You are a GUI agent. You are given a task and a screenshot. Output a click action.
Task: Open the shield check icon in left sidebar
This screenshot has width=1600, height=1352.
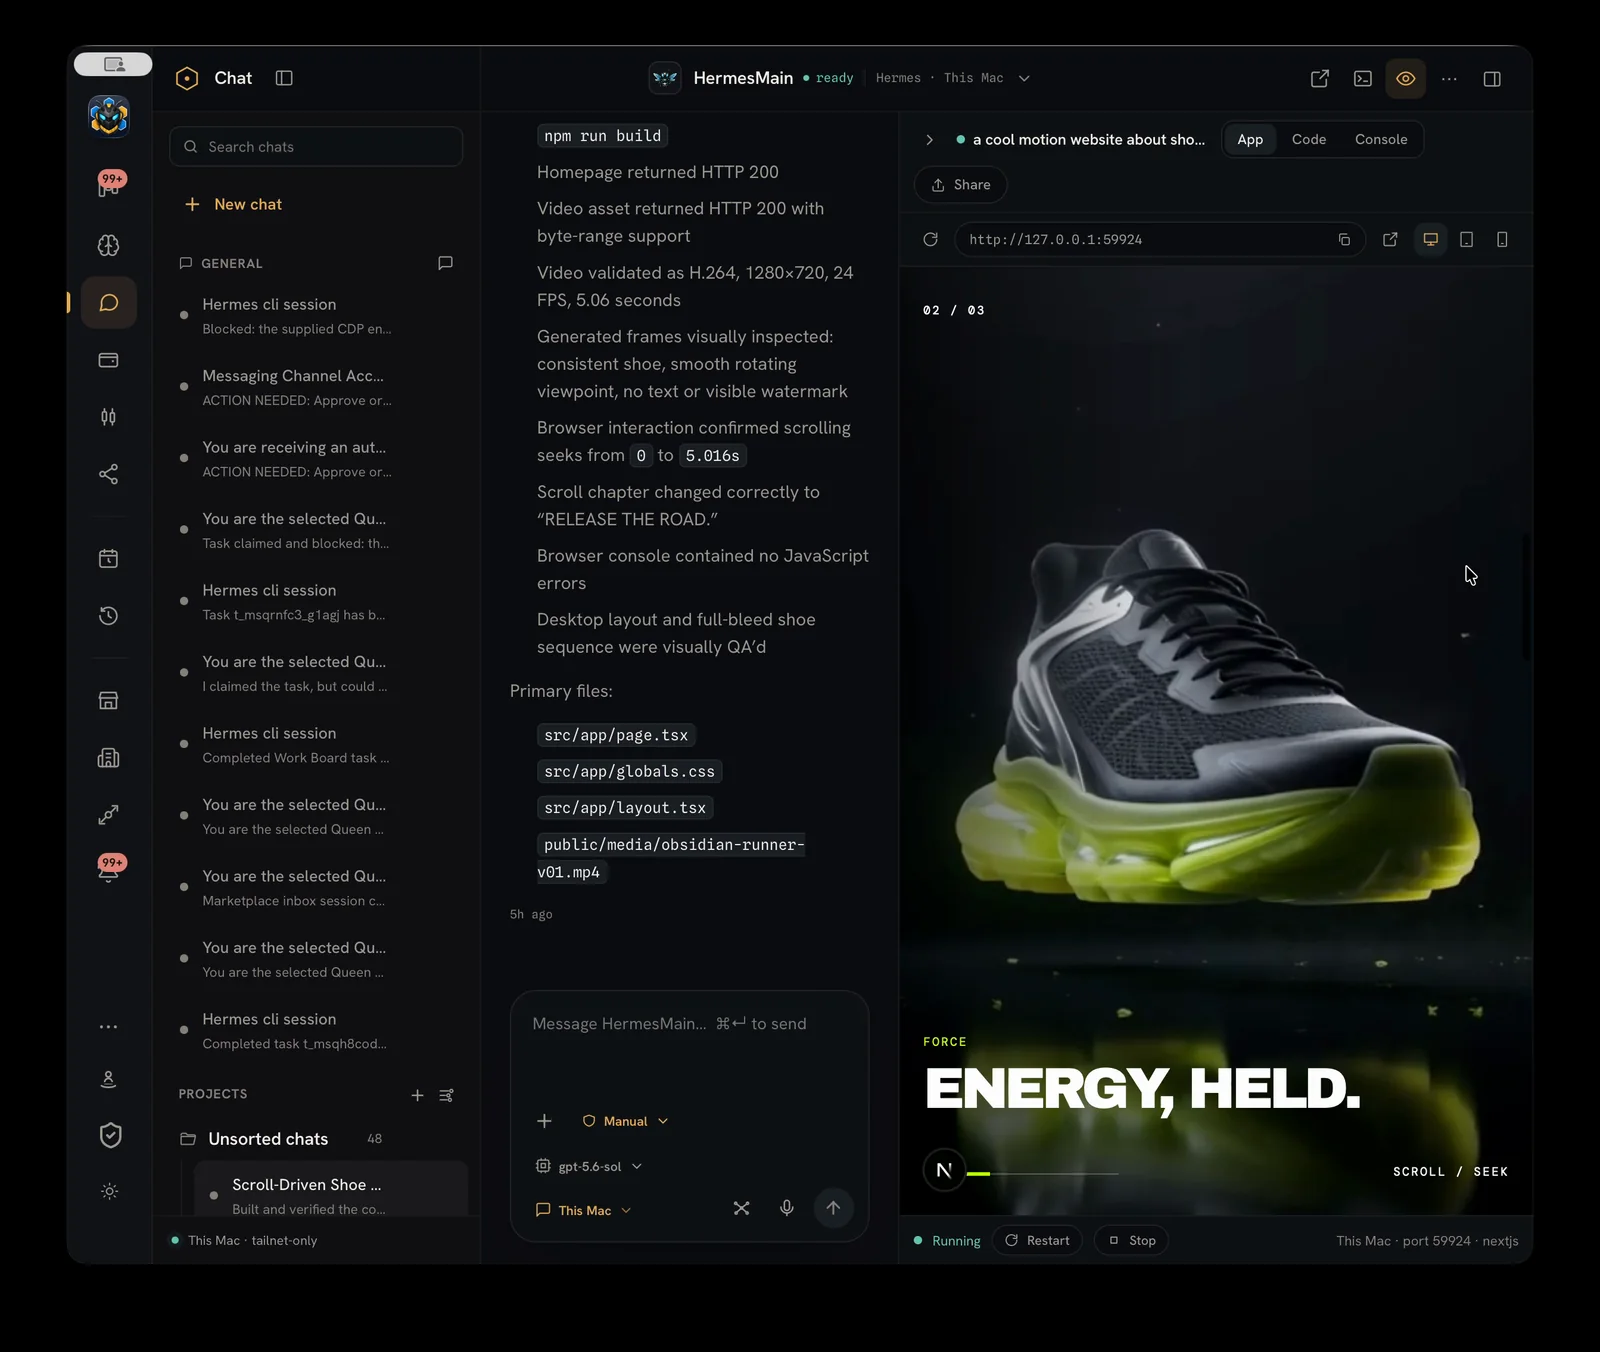pyautogui.click(x=110, y=1135)
